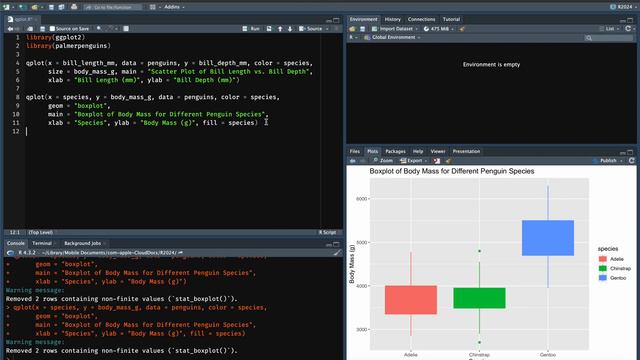Click the Run button in editor
Viewport: 640px width, 360px height.
[x=251, y=29]
